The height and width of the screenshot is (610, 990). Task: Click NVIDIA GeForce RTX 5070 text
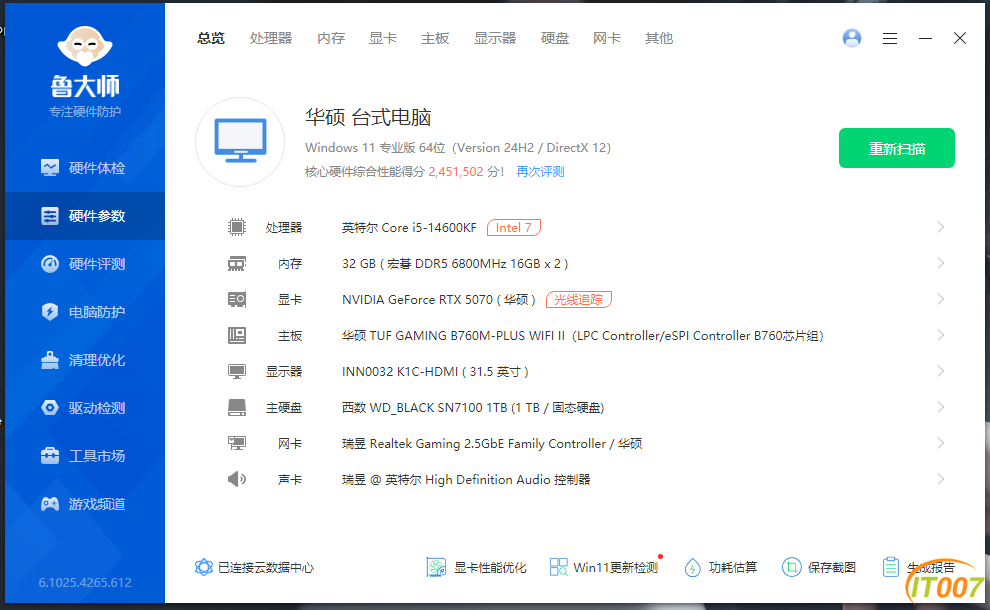pos(417,299)
